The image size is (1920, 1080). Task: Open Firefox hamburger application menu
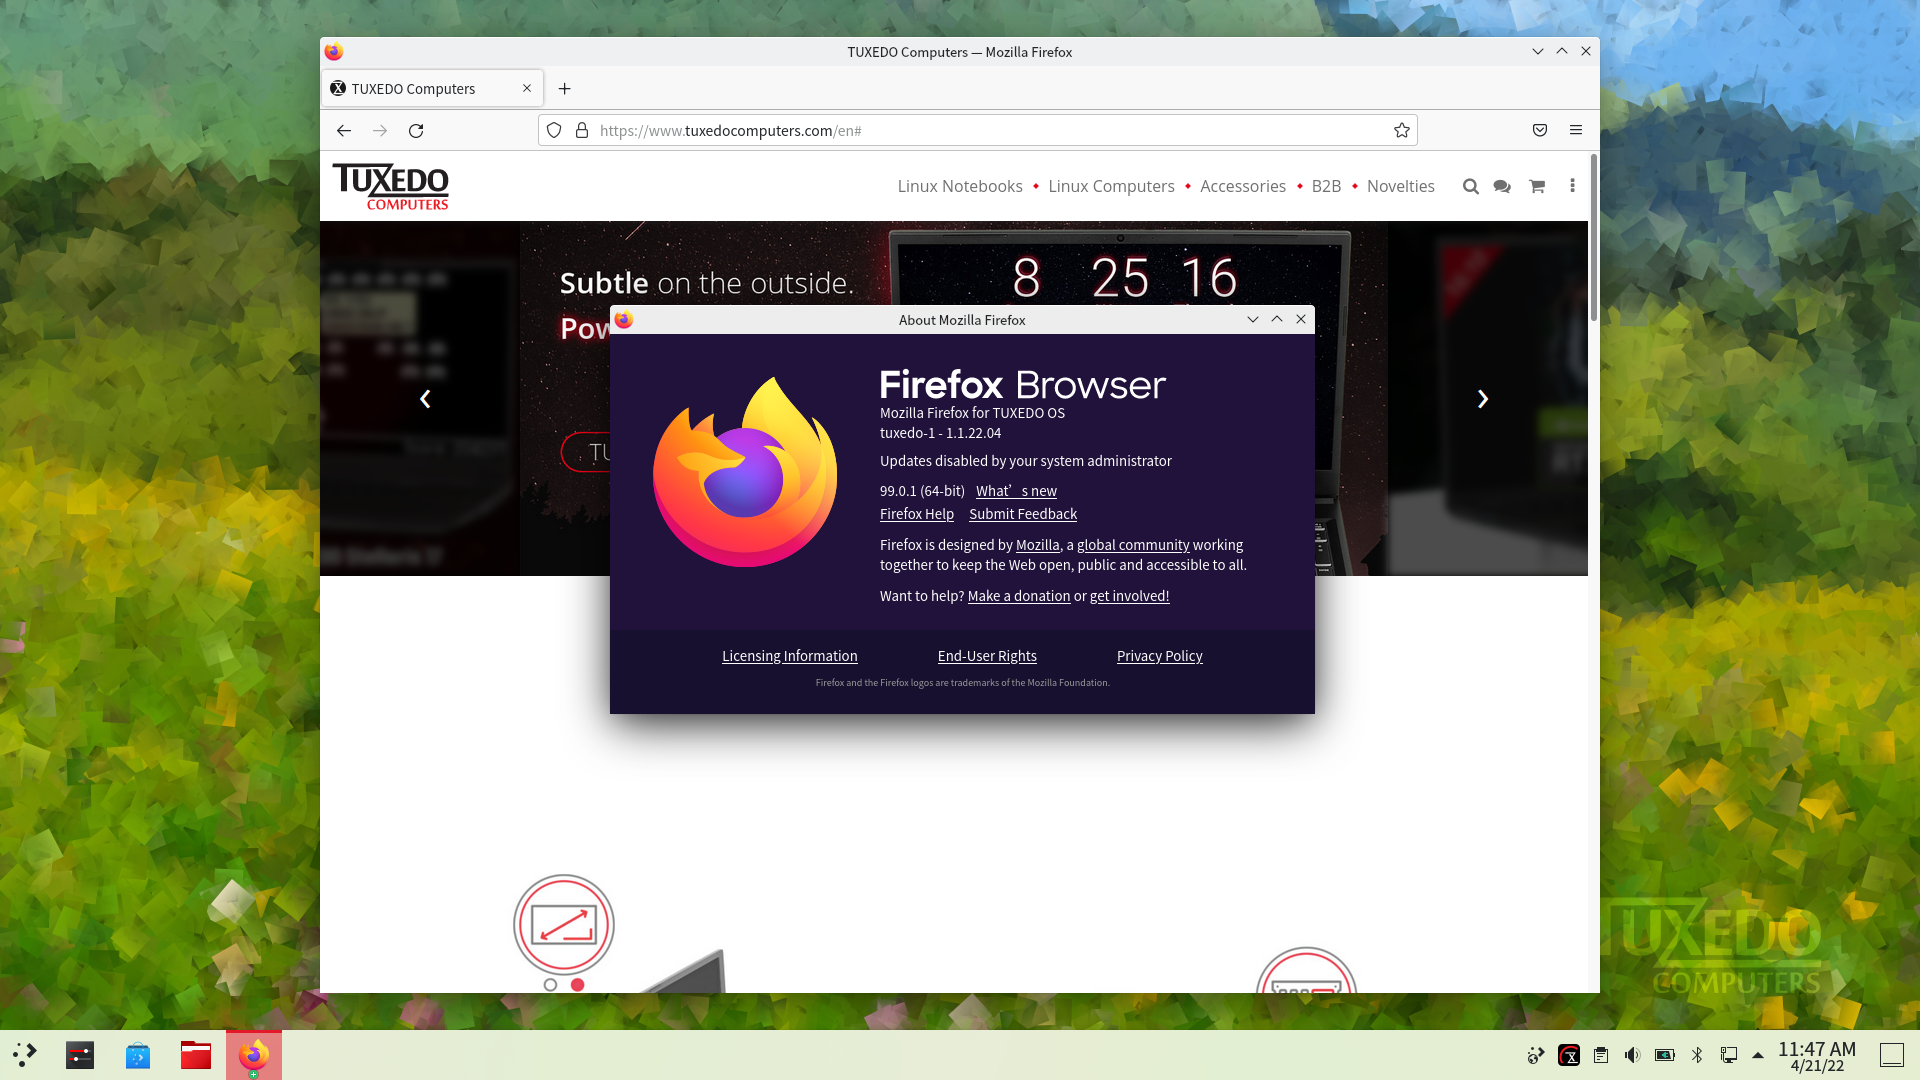pos(1576,131)
